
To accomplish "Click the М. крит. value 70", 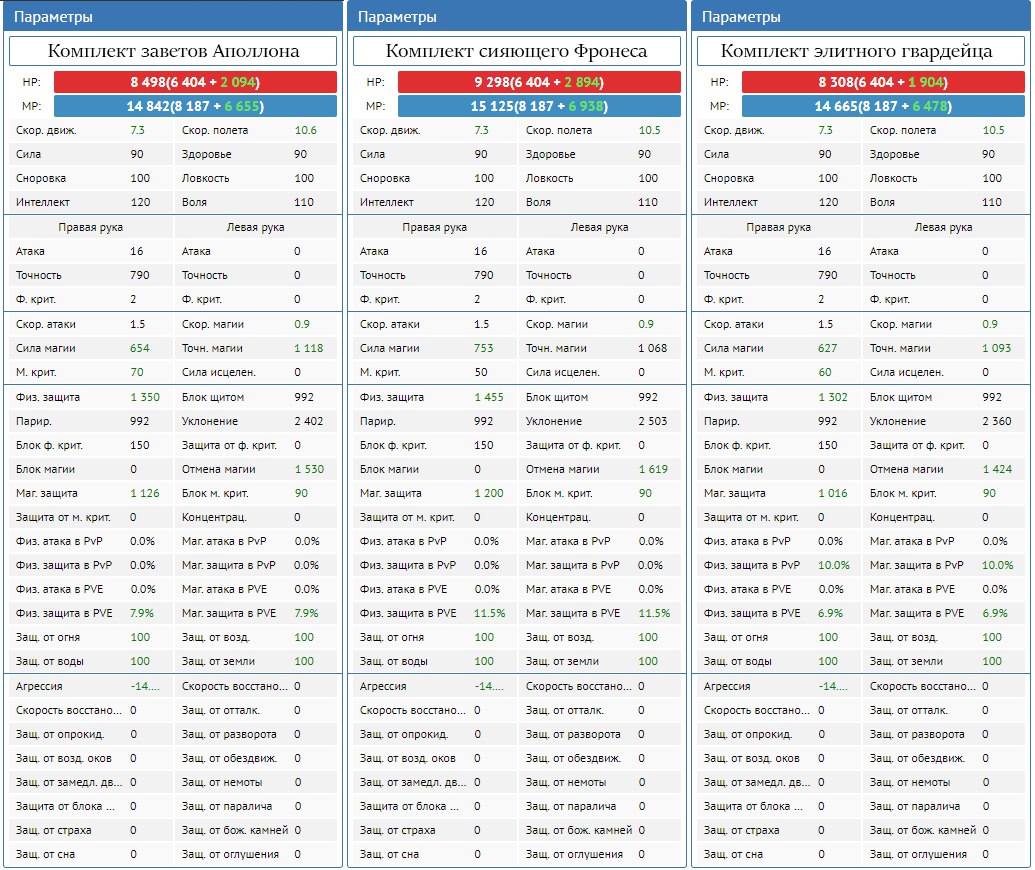I will click(x=138, y=372).
